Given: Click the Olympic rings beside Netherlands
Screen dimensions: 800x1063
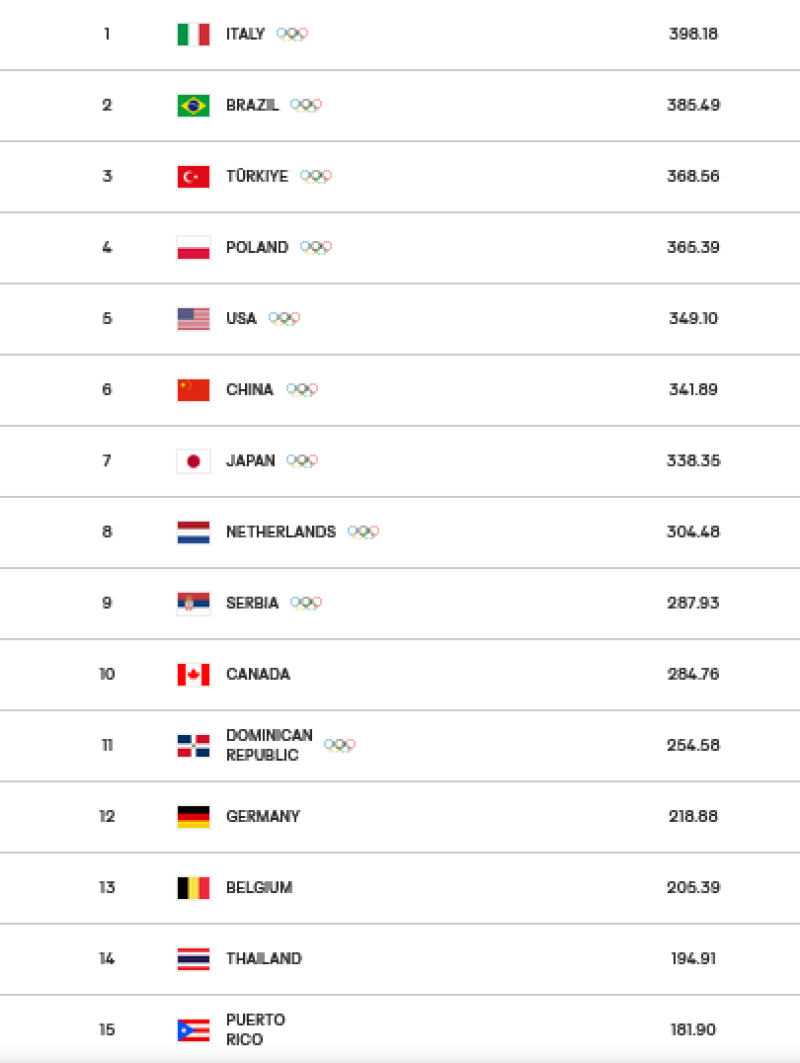Looking at the screenshot, I should pos(363,532).
